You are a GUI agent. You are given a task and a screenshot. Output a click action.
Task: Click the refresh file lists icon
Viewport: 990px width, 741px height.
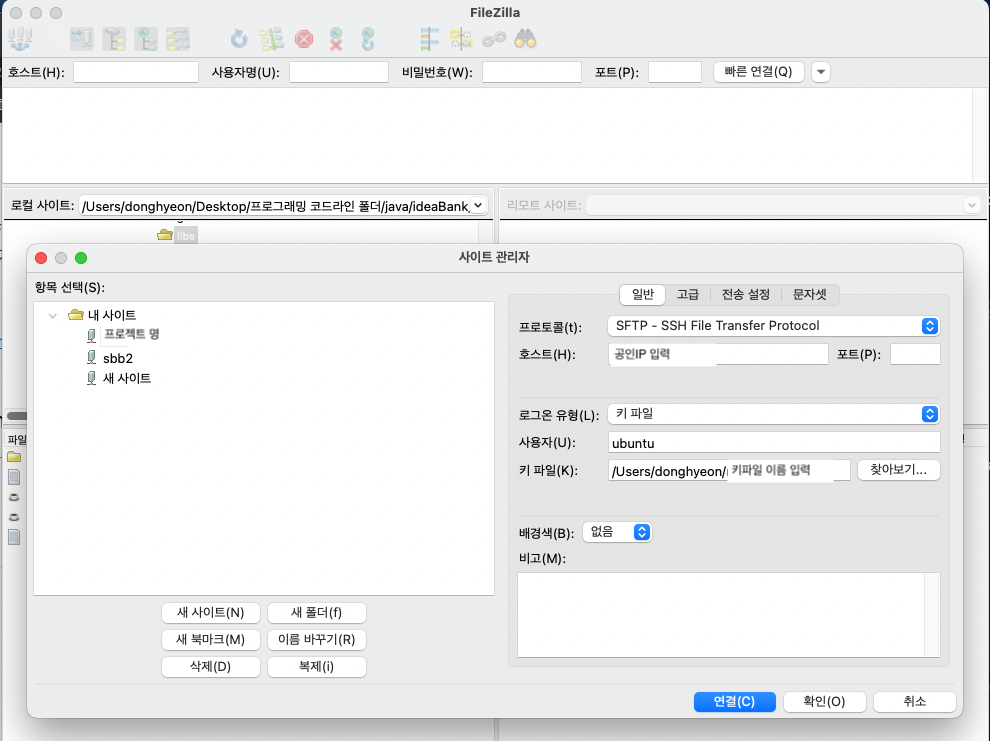(x=239, y=39)
